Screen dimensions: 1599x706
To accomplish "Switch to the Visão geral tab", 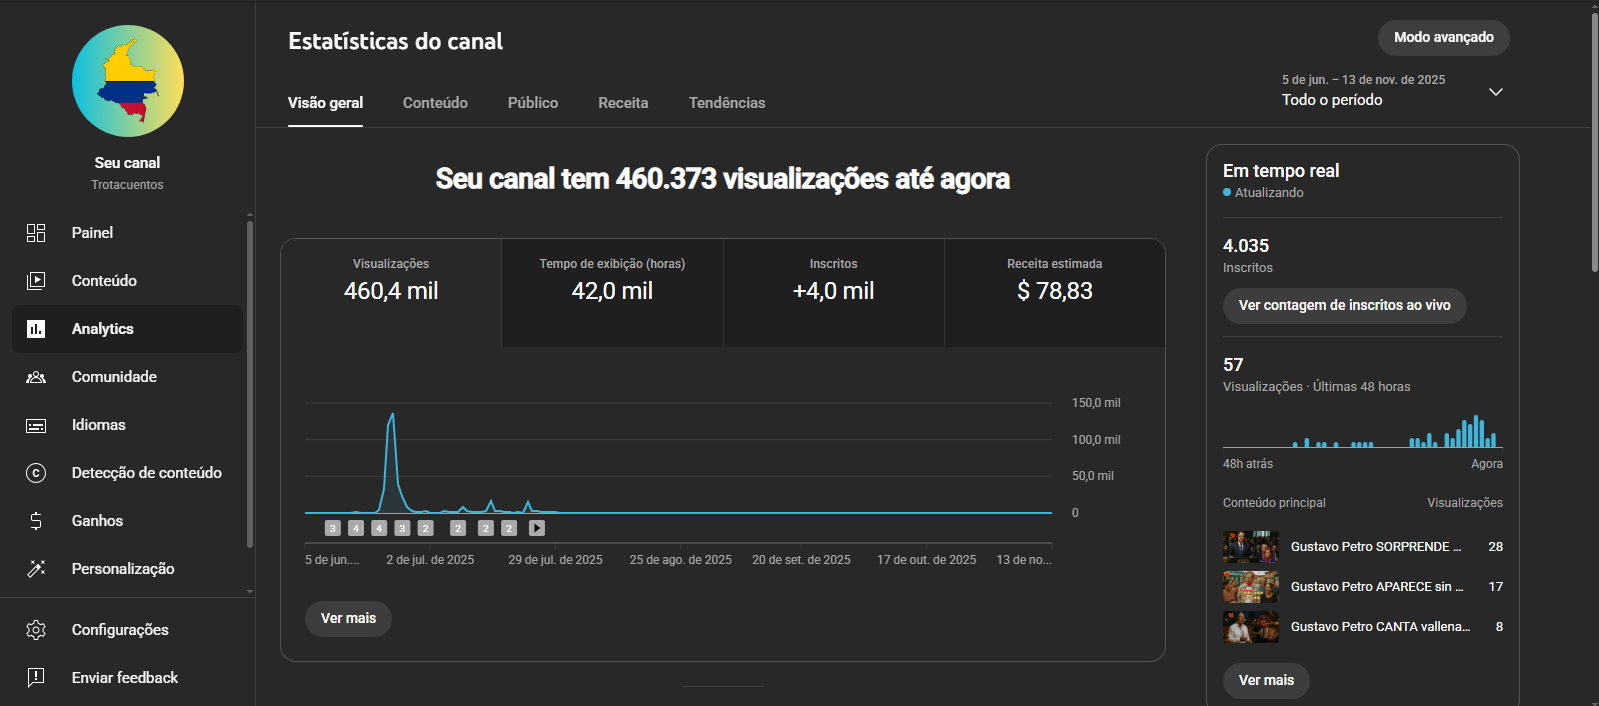I will pos(325,103).
